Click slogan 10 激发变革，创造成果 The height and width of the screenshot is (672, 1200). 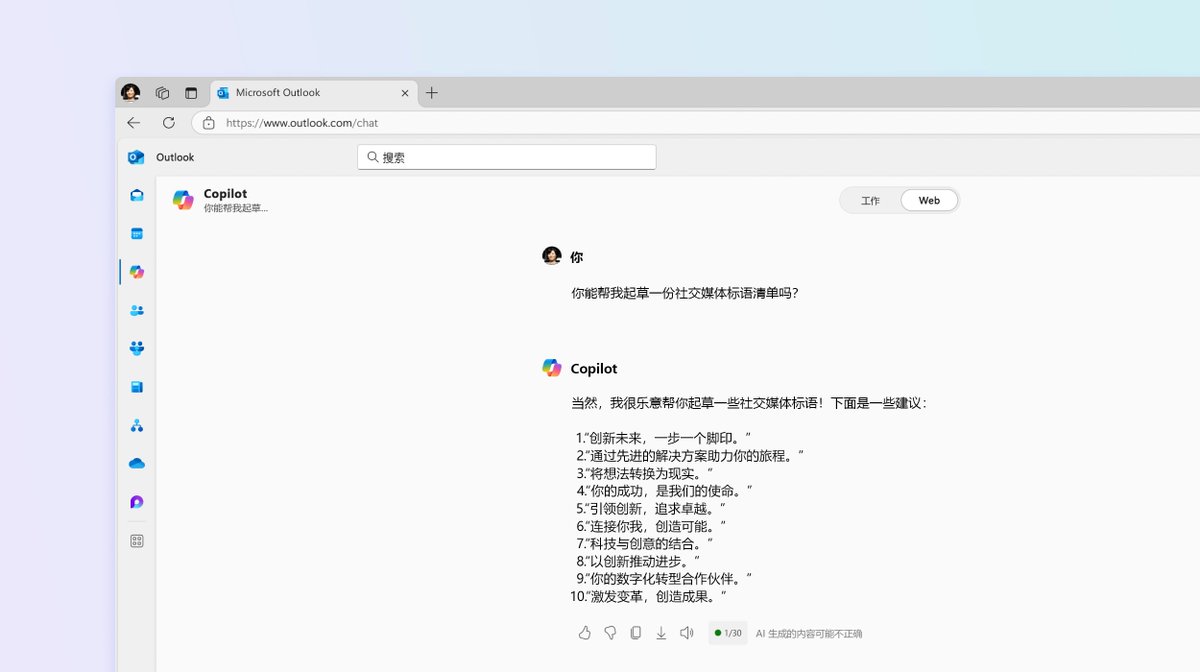point(648,597)
